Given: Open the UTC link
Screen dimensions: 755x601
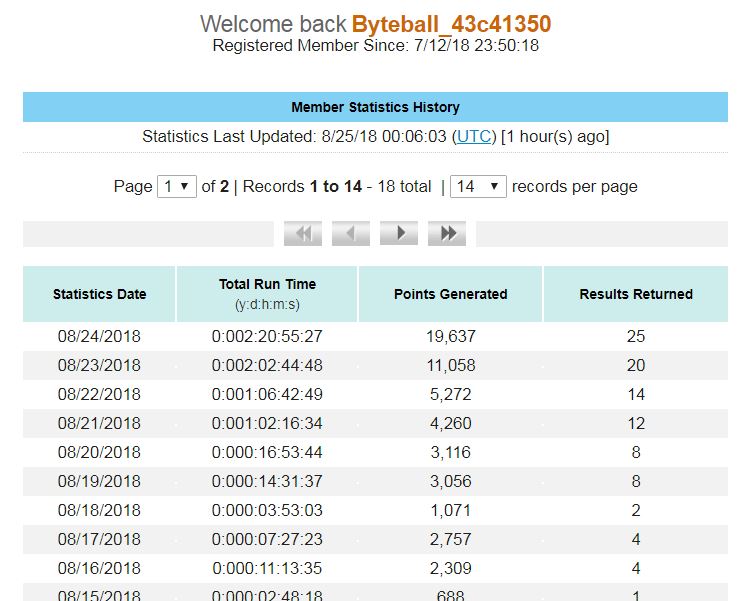Looking at the screenshot, I should click(474, 137).
